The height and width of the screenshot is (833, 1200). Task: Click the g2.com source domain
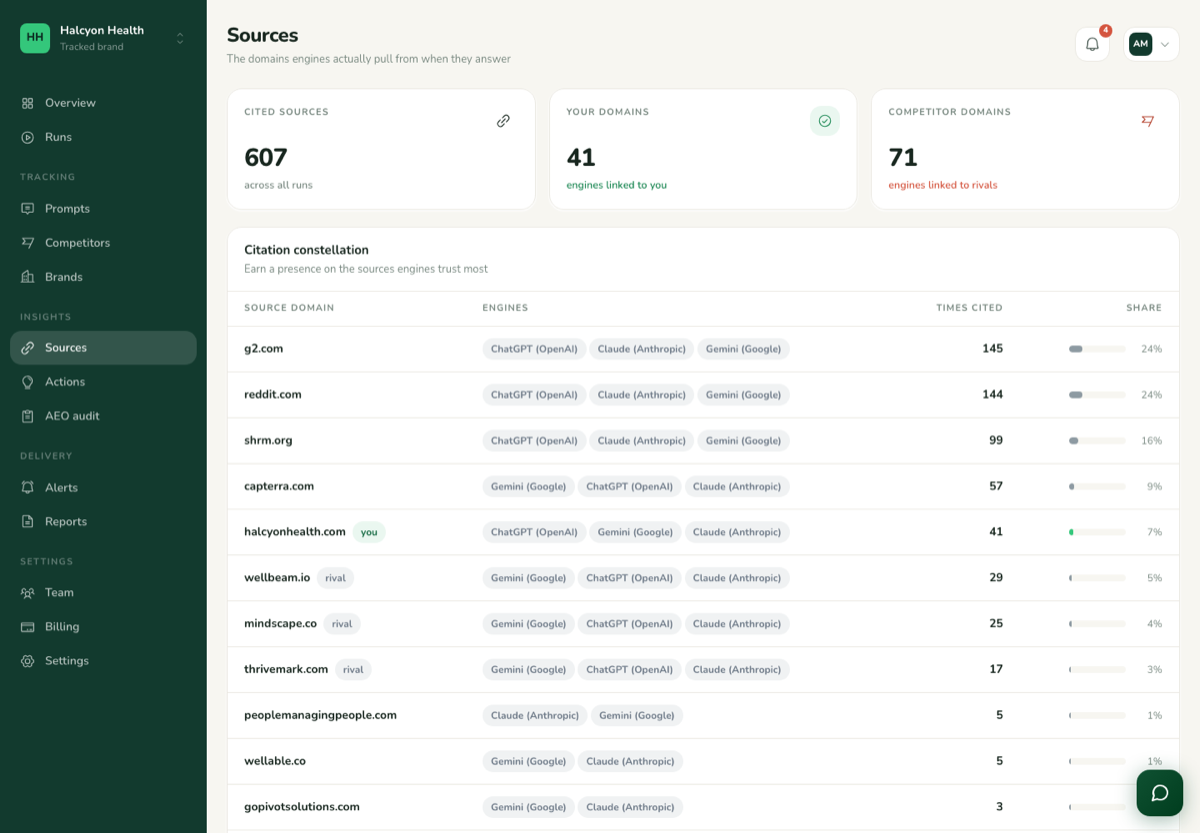point(264,349)
